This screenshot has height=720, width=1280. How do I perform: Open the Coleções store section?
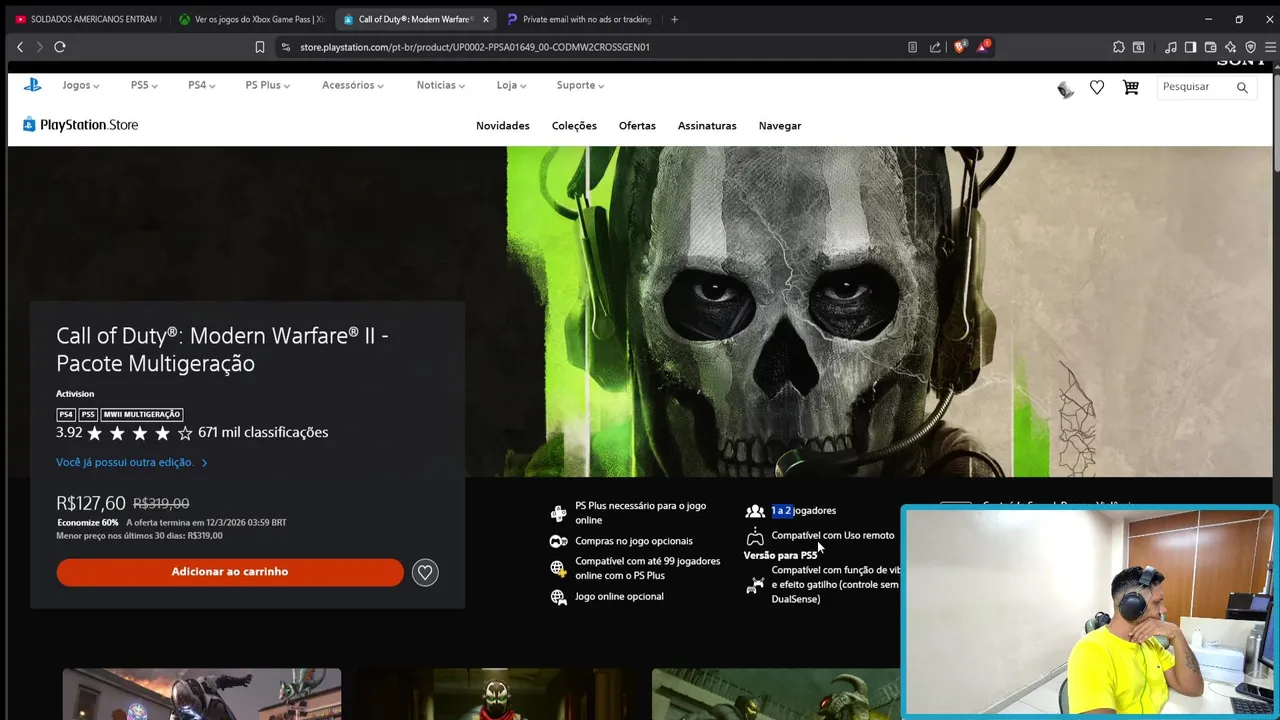point(574,126)
